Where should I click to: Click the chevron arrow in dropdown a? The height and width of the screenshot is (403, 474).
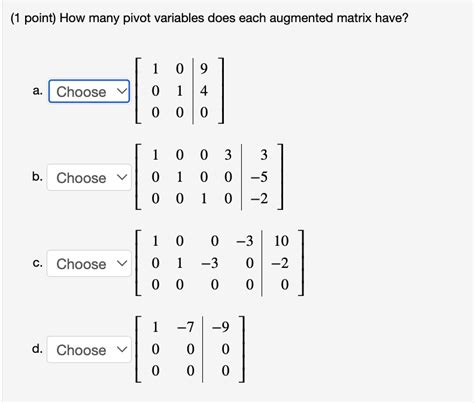(x=122, y=91)
